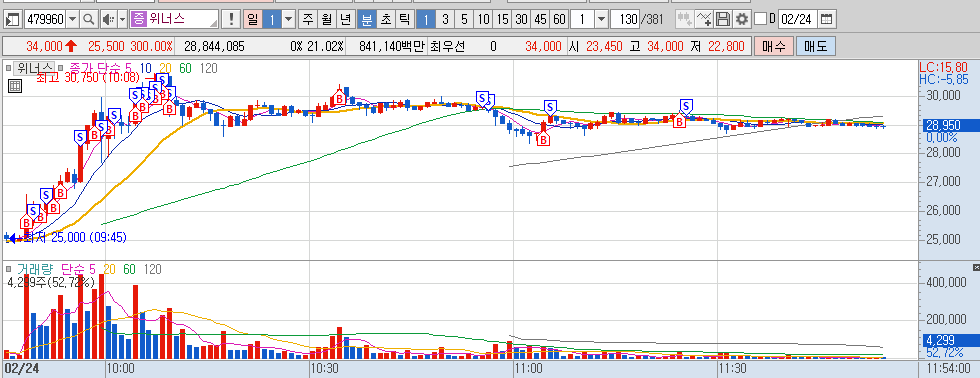Expand the daily period dropdown arrow after 1

(288, 19)
